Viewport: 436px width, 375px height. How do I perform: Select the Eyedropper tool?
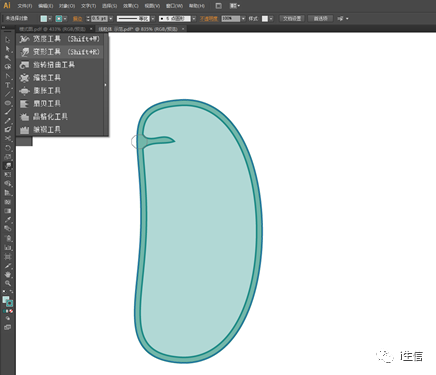click(x=8, y=220)
